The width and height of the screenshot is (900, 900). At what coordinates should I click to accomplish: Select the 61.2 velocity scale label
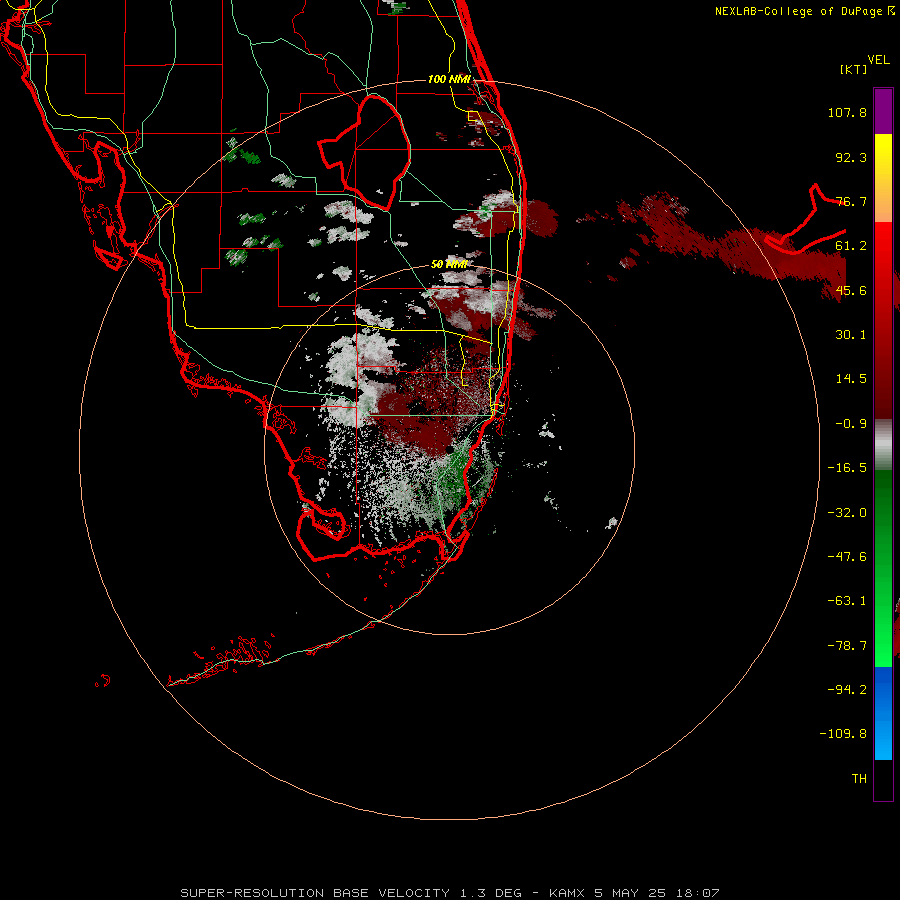tap(851, 246)
